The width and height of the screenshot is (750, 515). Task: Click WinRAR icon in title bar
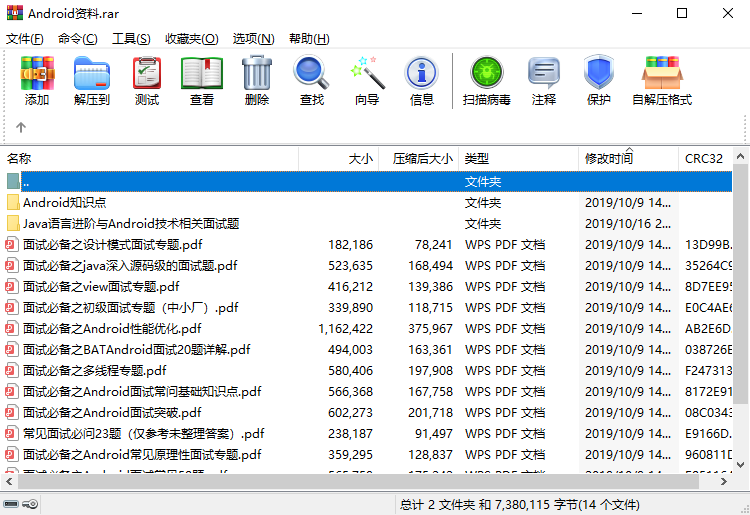pos(14,13)
